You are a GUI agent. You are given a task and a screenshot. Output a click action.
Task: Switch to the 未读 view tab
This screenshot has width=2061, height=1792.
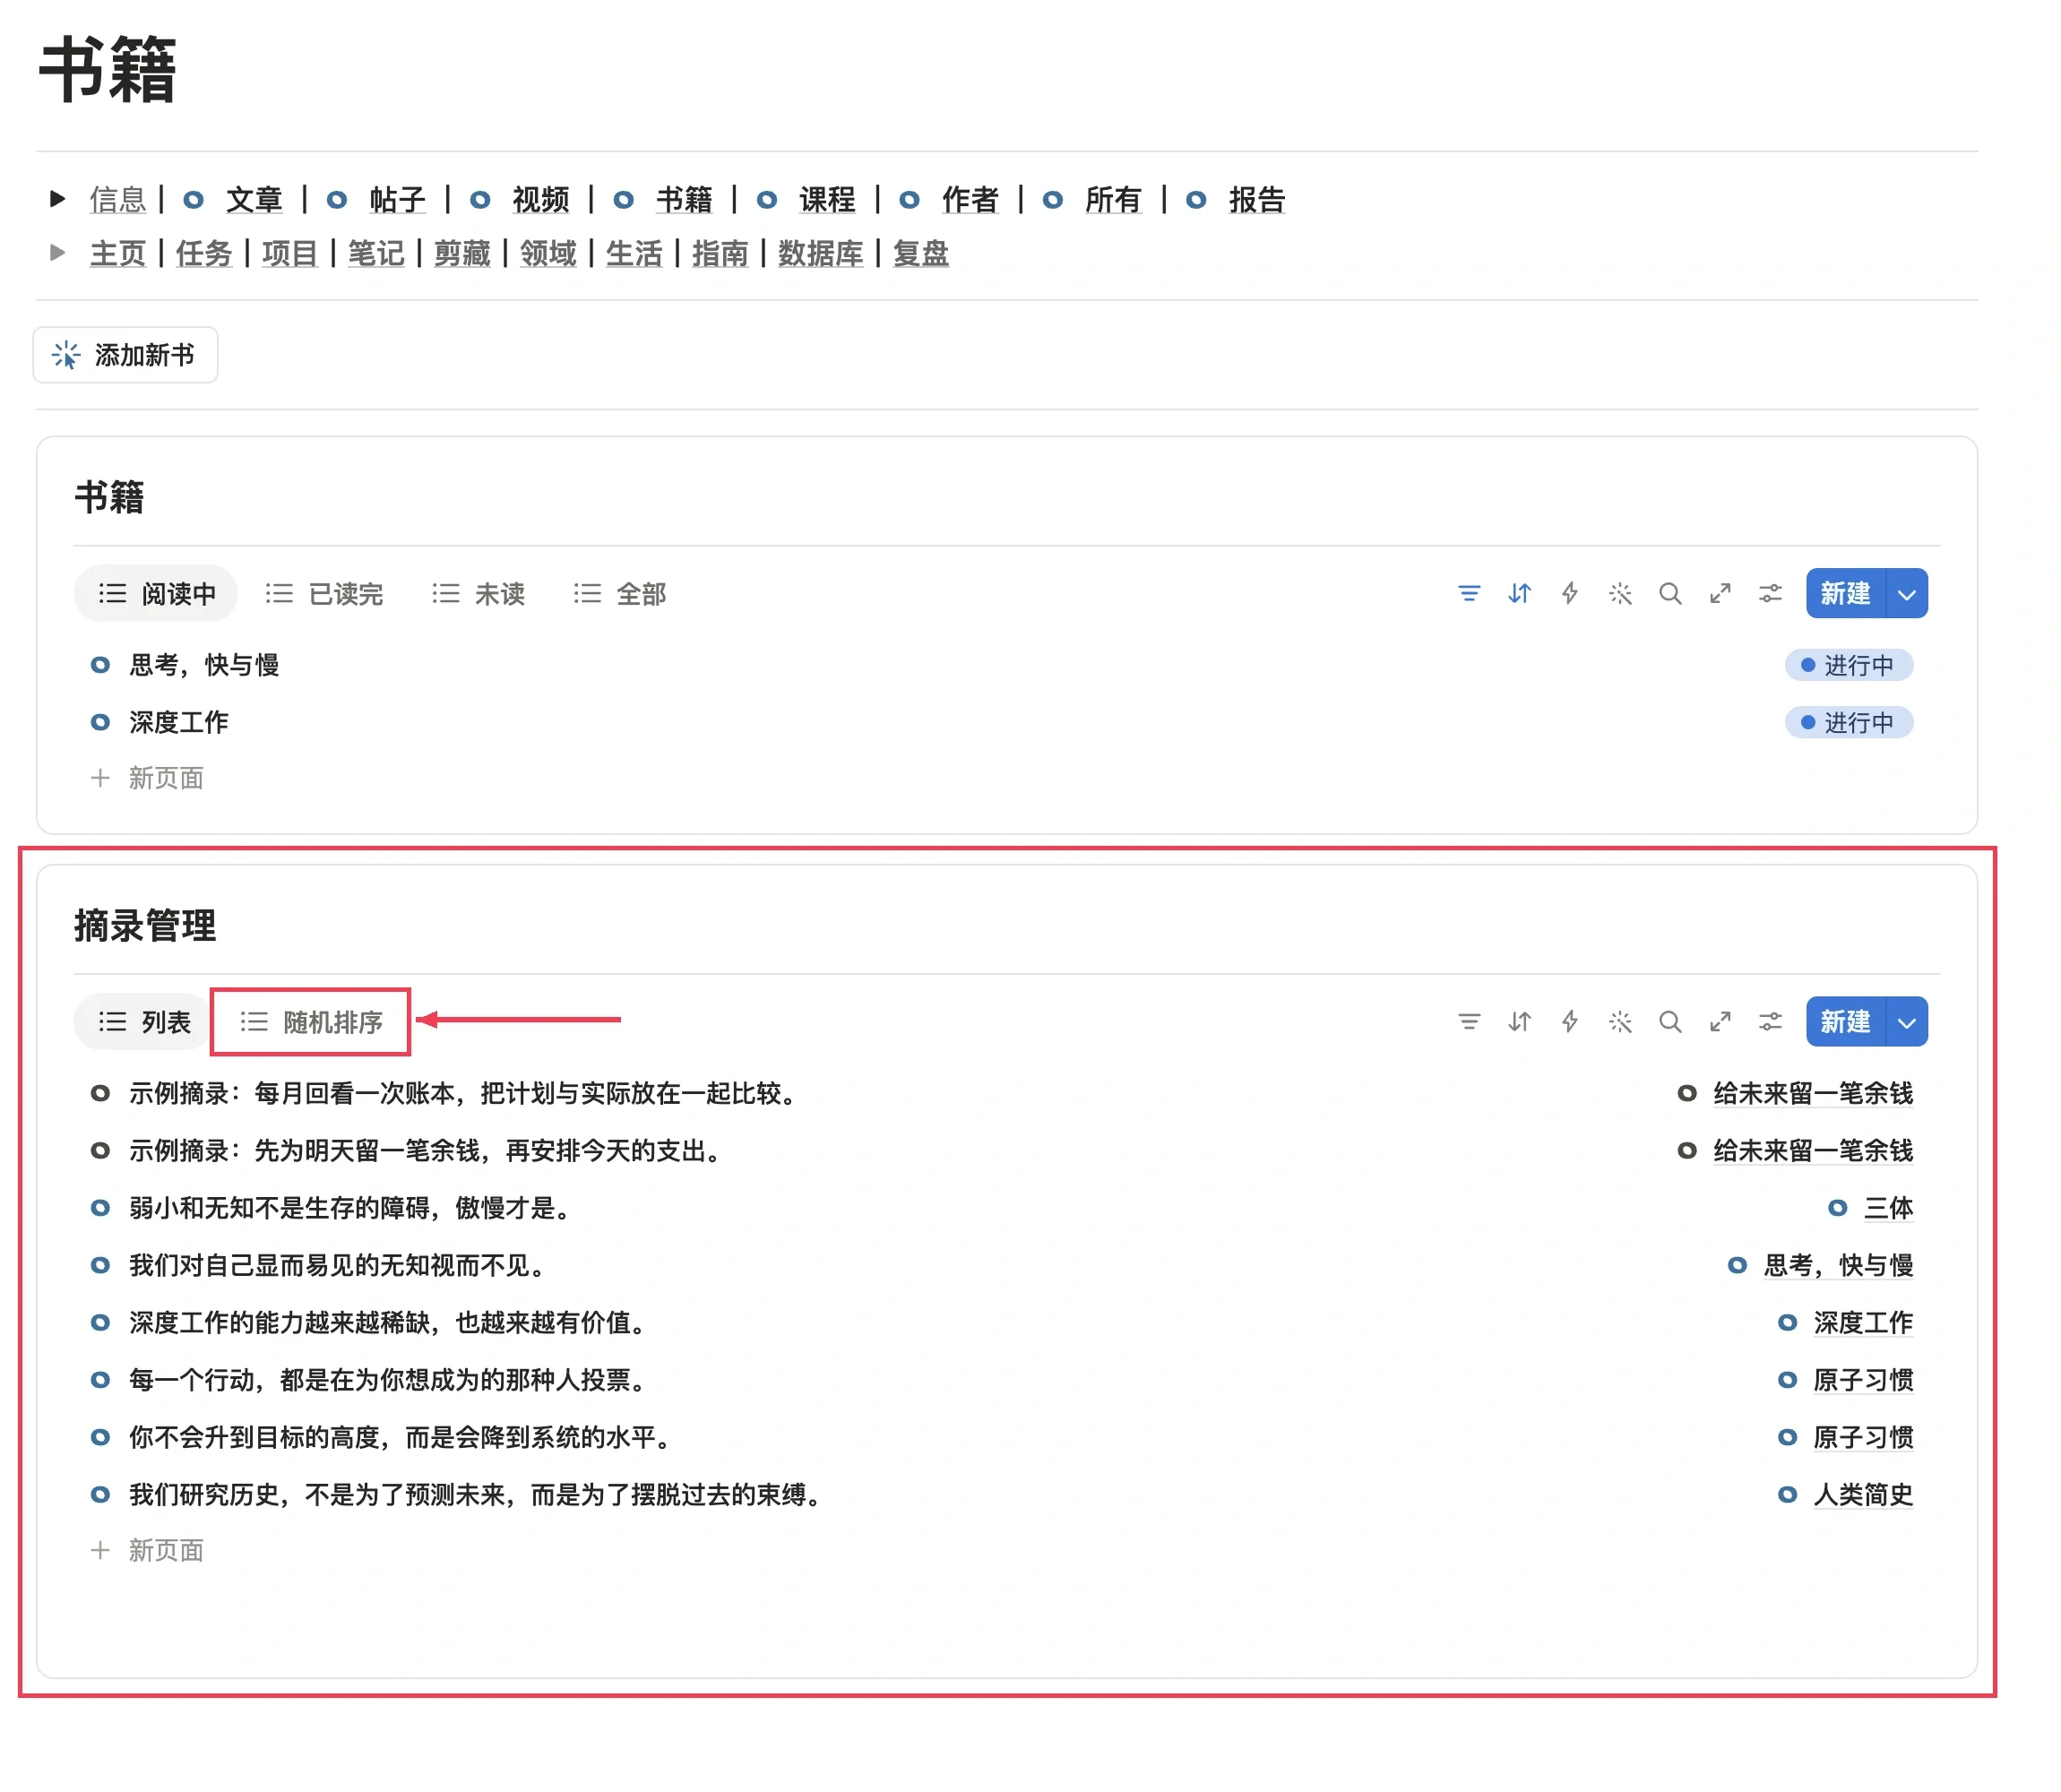point(478,594)
